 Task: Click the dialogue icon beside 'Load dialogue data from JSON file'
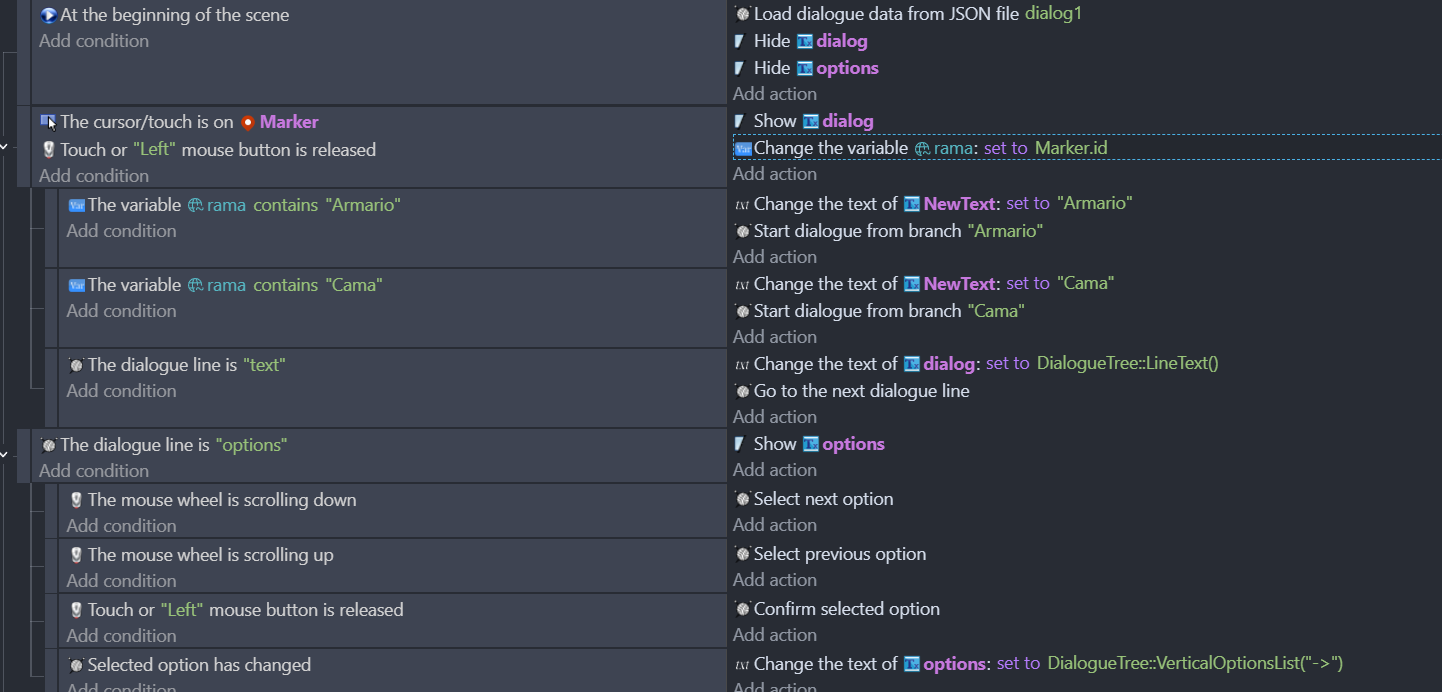tap(742, 14)
